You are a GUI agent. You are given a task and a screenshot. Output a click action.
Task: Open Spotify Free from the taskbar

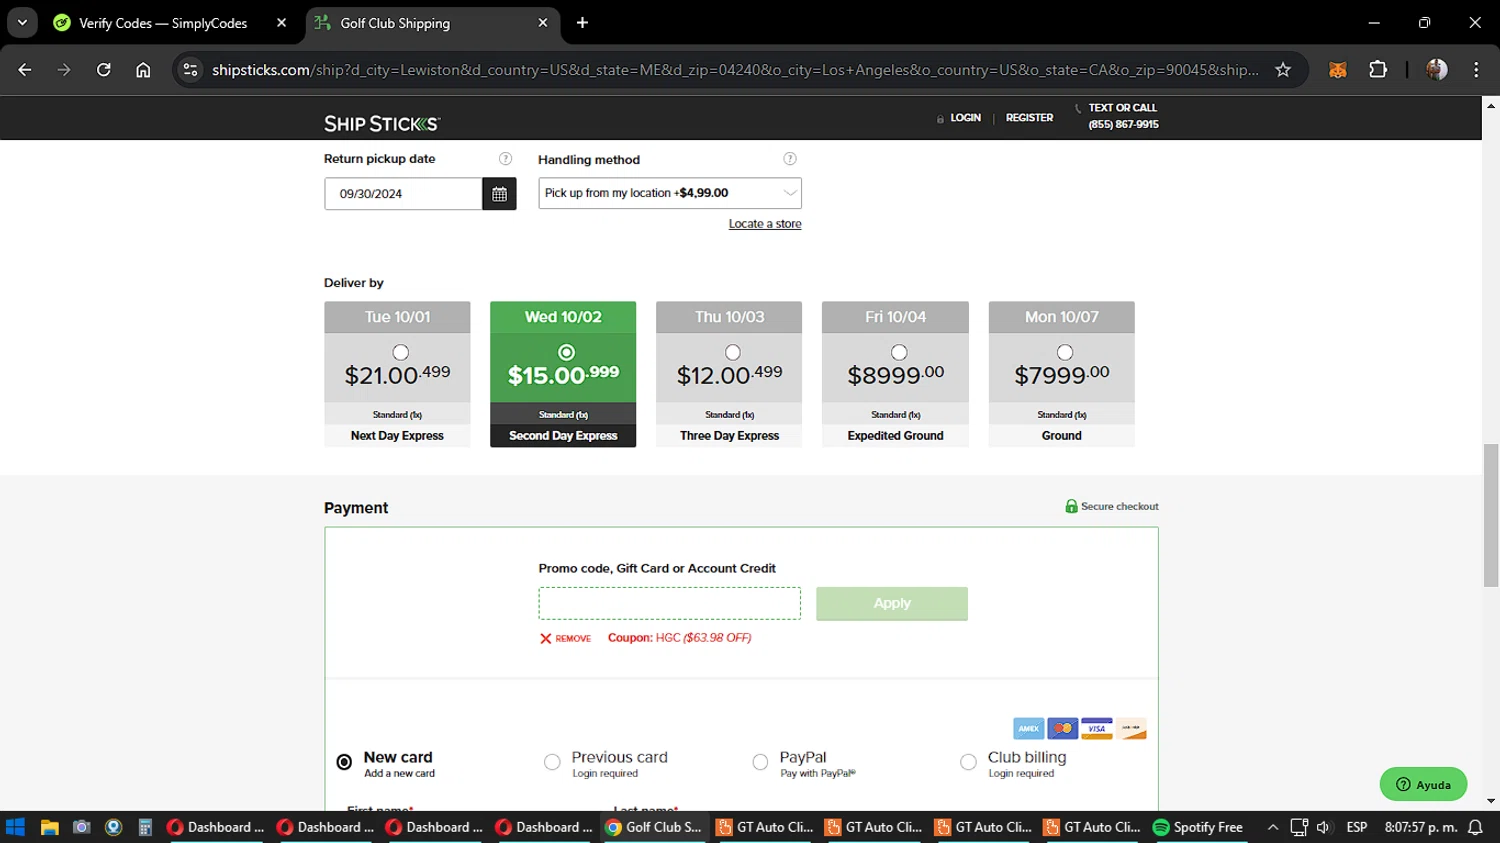pos(1197,827)
